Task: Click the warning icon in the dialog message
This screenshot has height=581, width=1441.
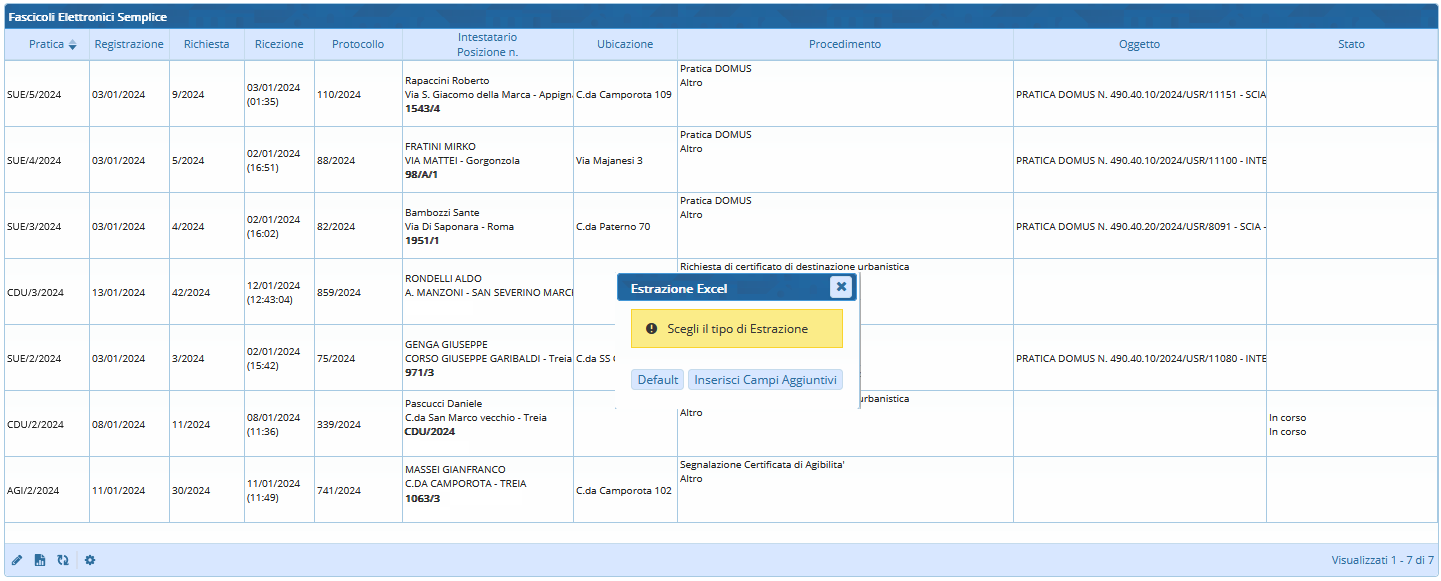Action: tap(651, 328)
